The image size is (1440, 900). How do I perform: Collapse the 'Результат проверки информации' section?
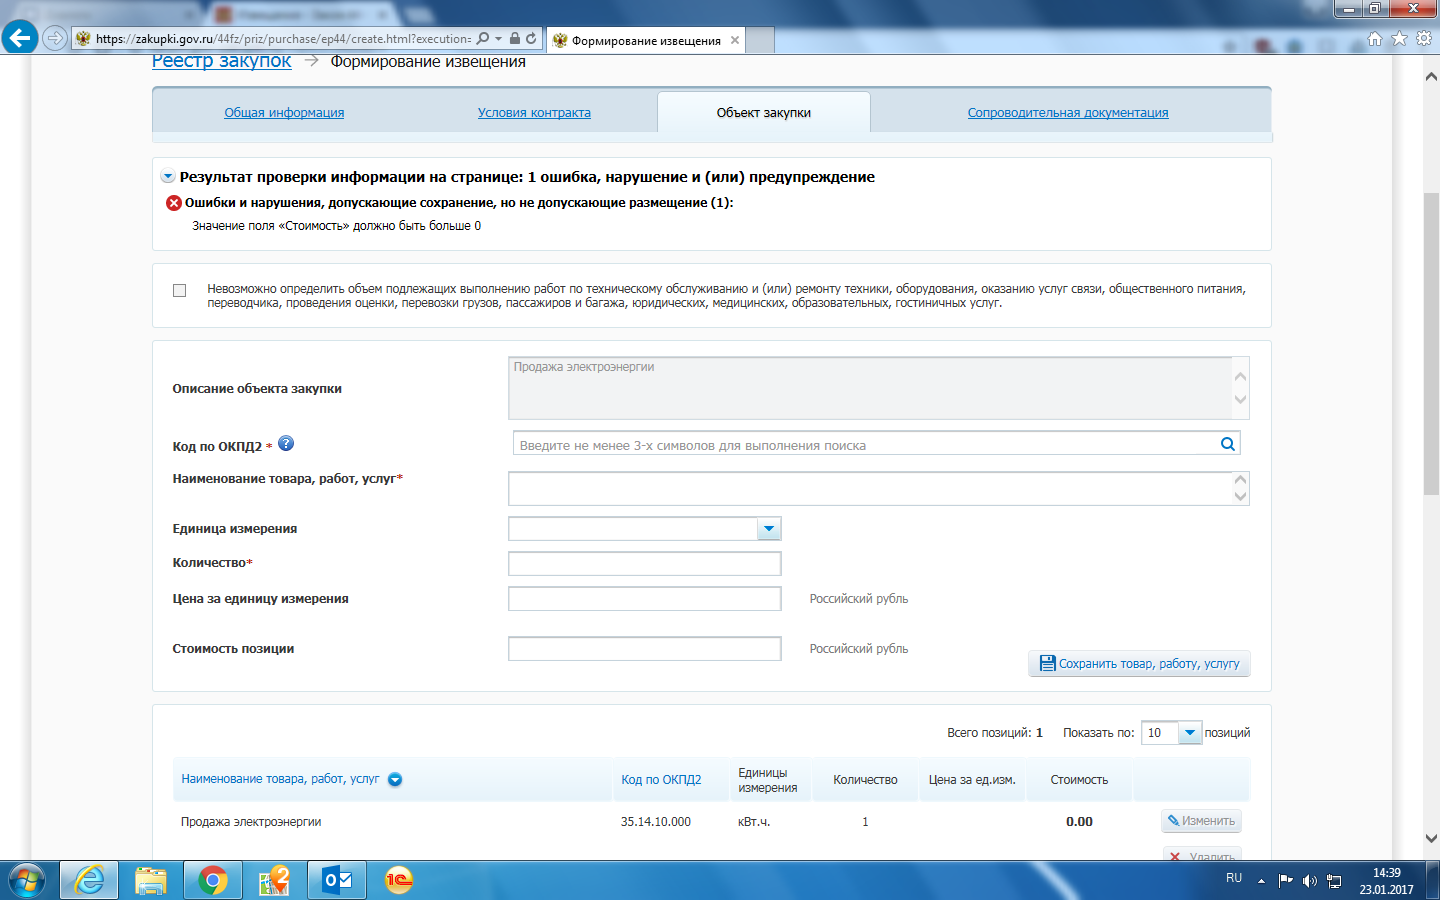(x=167, y=177)
